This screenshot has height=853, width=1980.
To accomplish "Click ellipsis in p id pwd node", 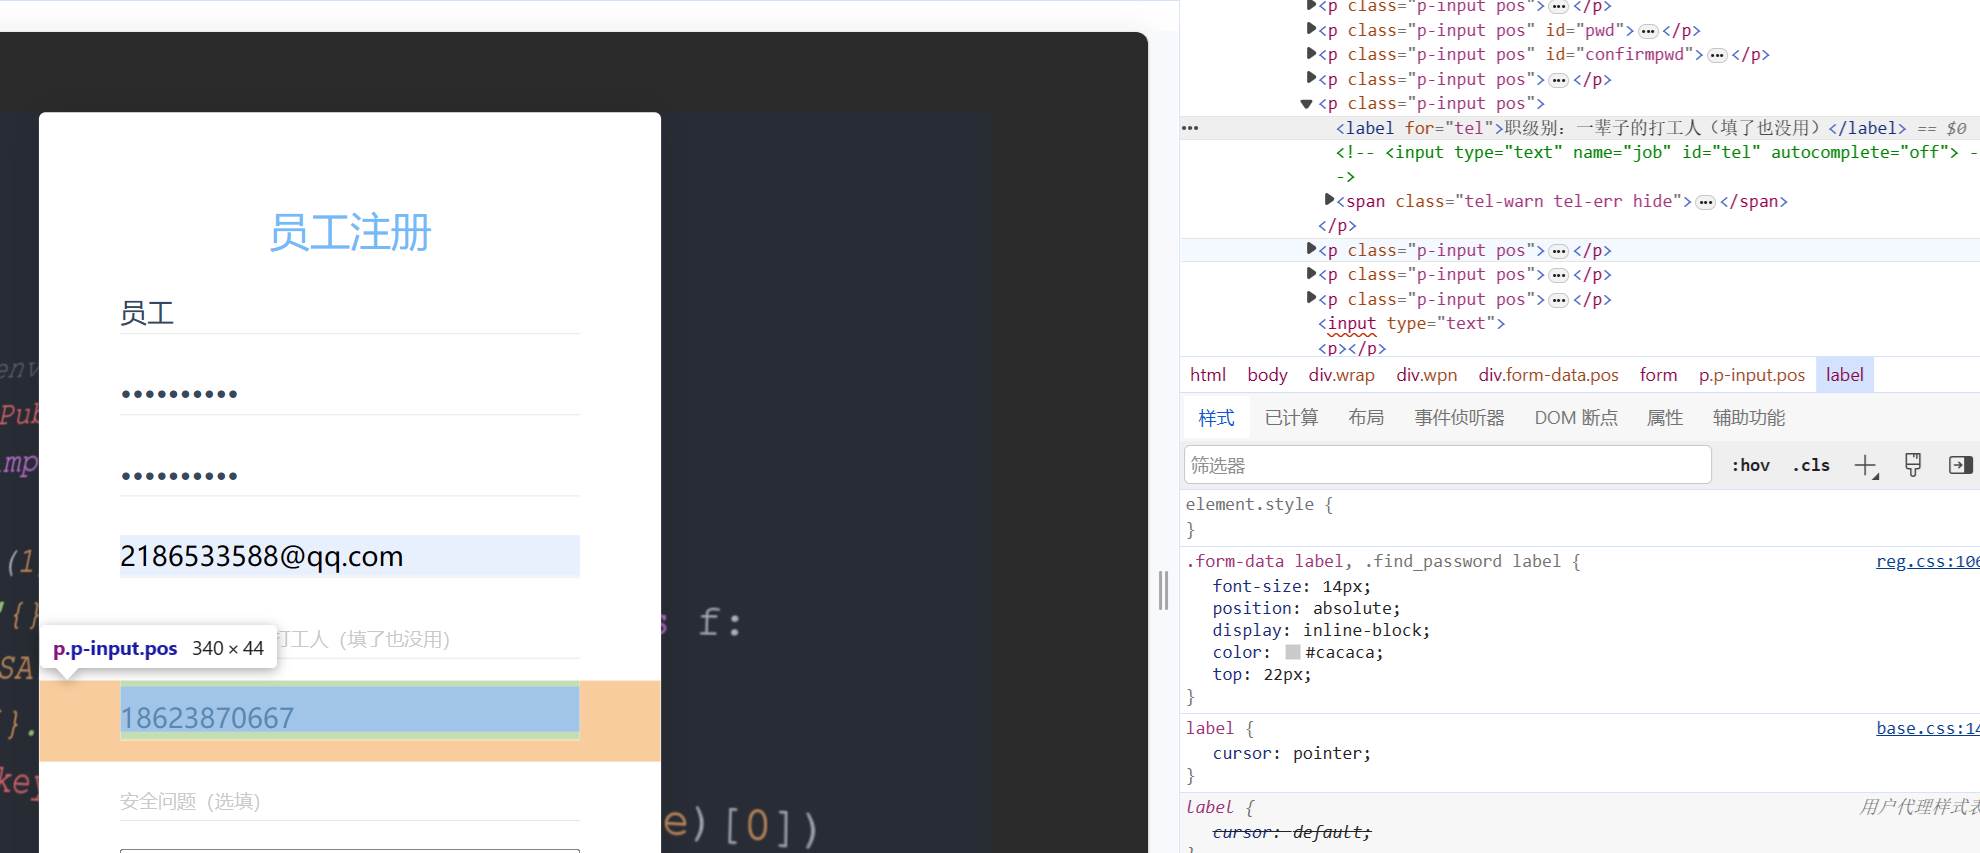I will coord(1648,32).
